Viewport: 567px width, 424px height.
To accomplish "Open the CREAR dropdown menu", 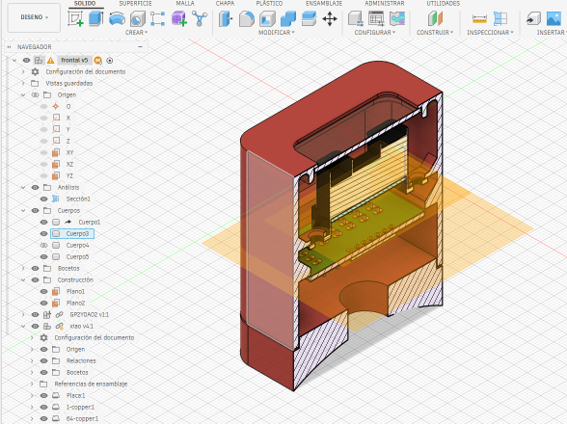I will 136,33.
